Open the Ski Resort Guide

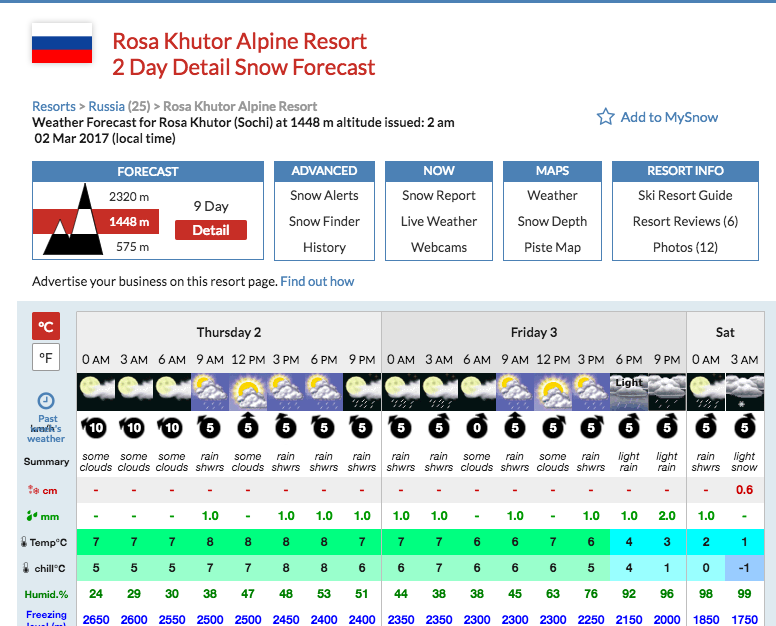click(685, 195)
